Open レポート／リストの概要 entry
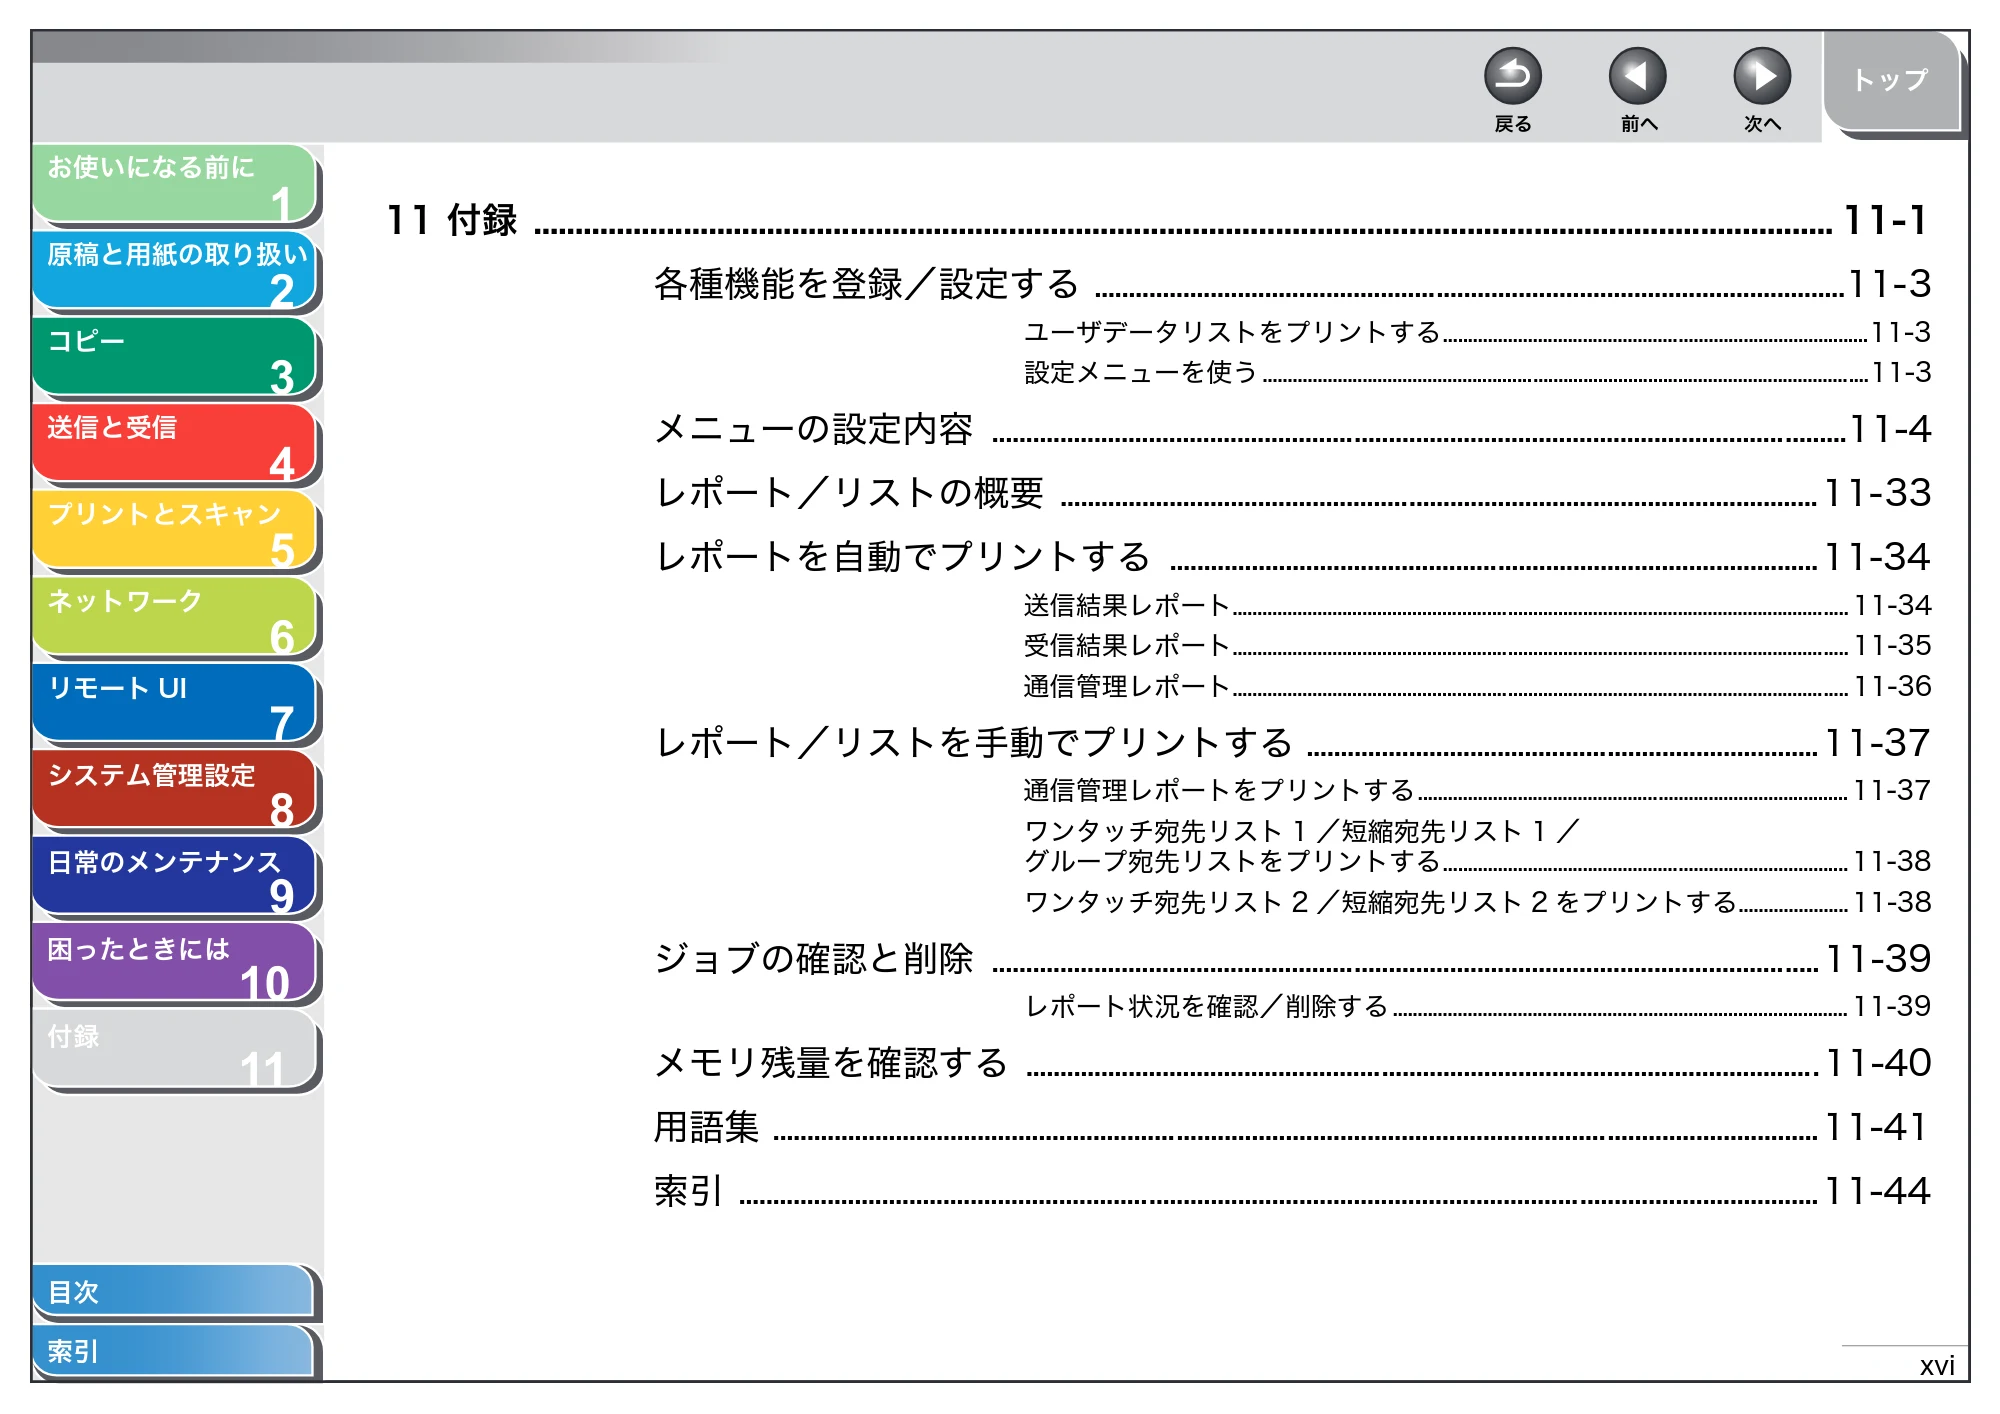This screenshot has height=1414, width=2000. pos(1292,493)
